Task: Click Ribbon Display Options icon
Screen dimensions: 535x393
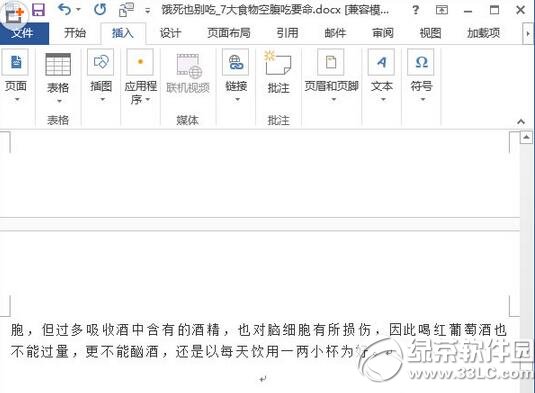Action: 442,10
